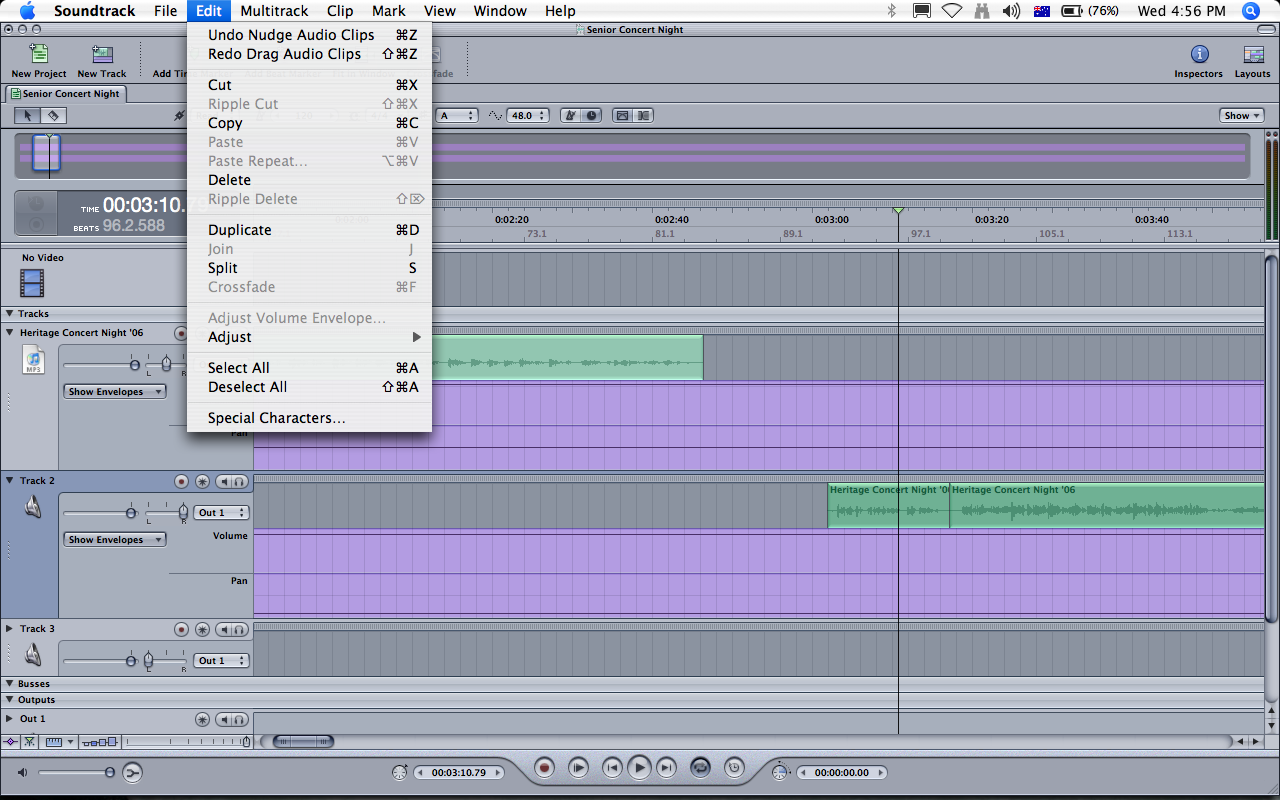The image size is (1280, 800).
Task: Click the green playhead marker in the ruler
Action: (898, 211)
